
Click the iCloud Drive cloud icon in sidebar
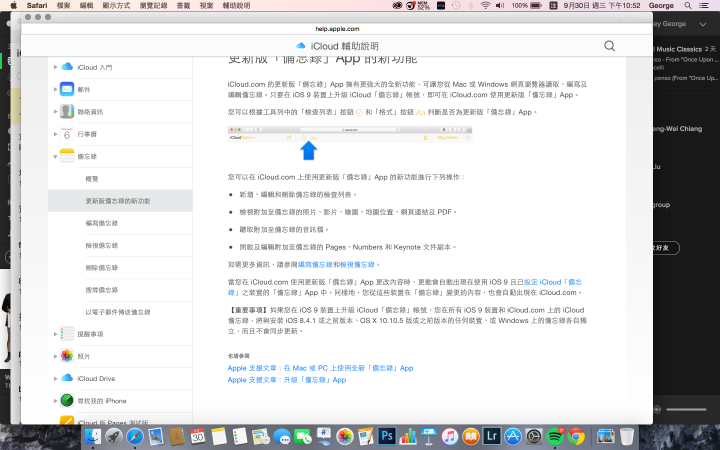click(x=67, y=378)
